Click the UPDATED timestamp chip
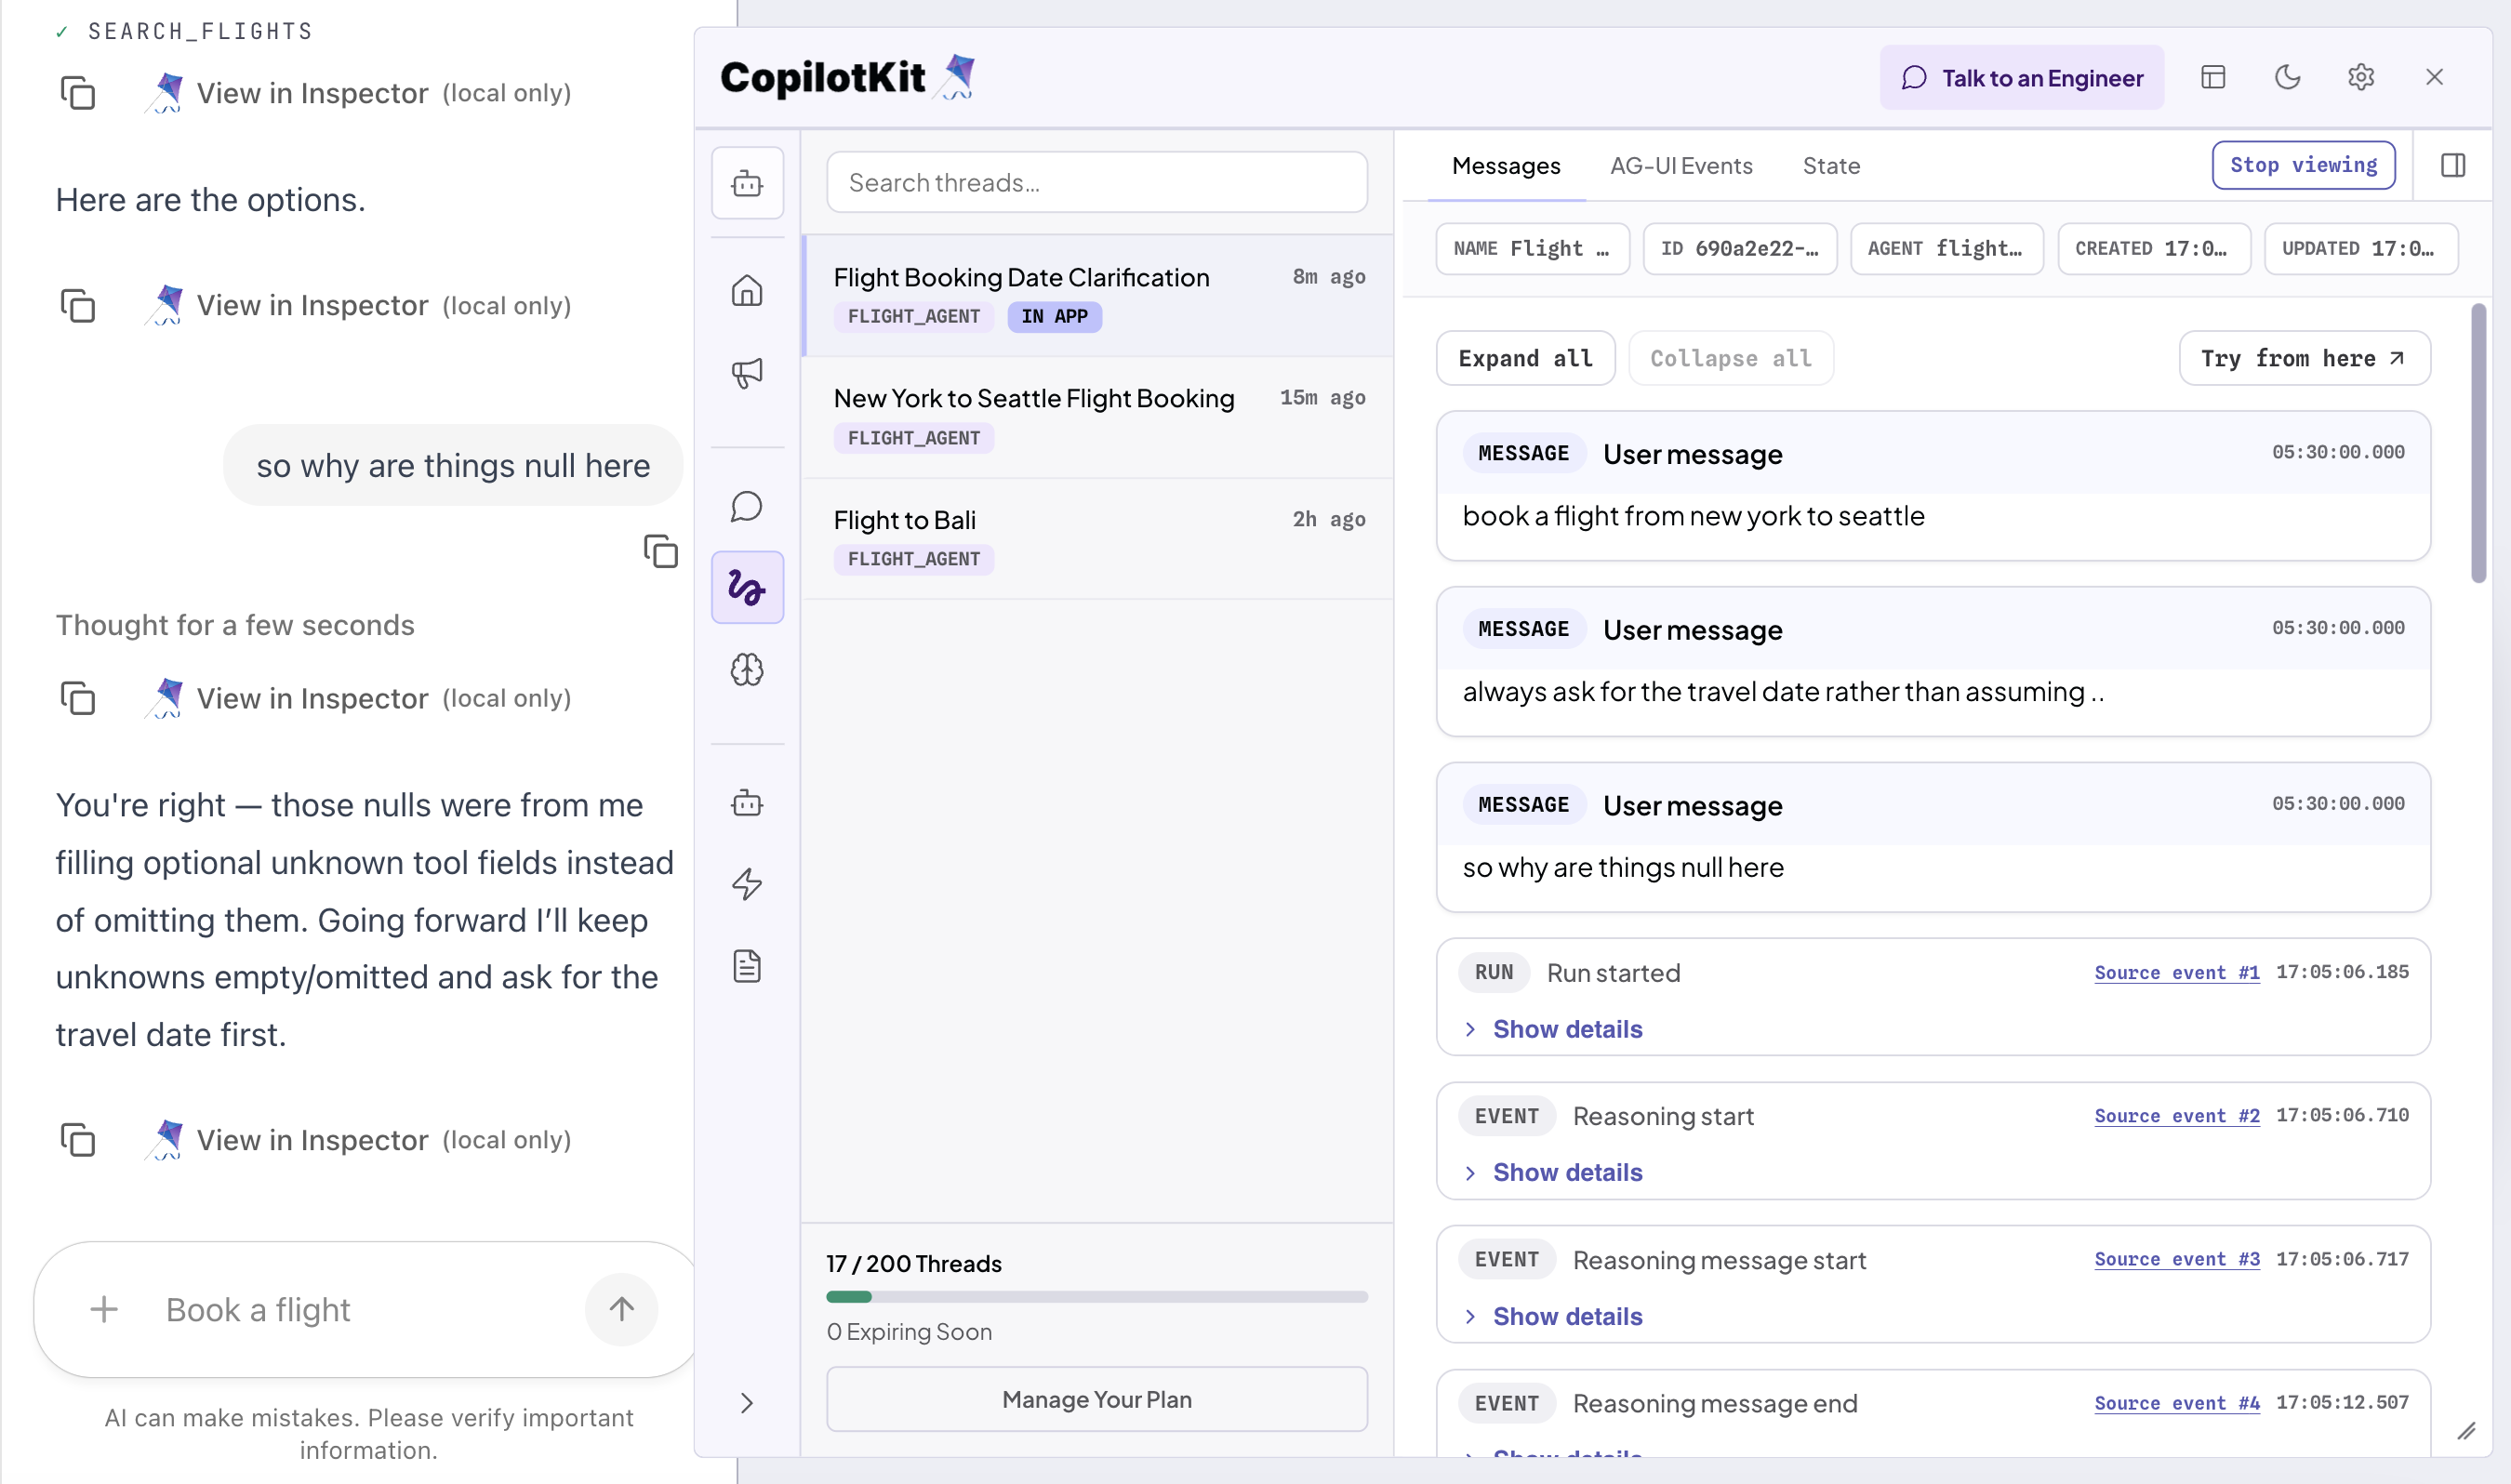 (x=2361, y=248)
